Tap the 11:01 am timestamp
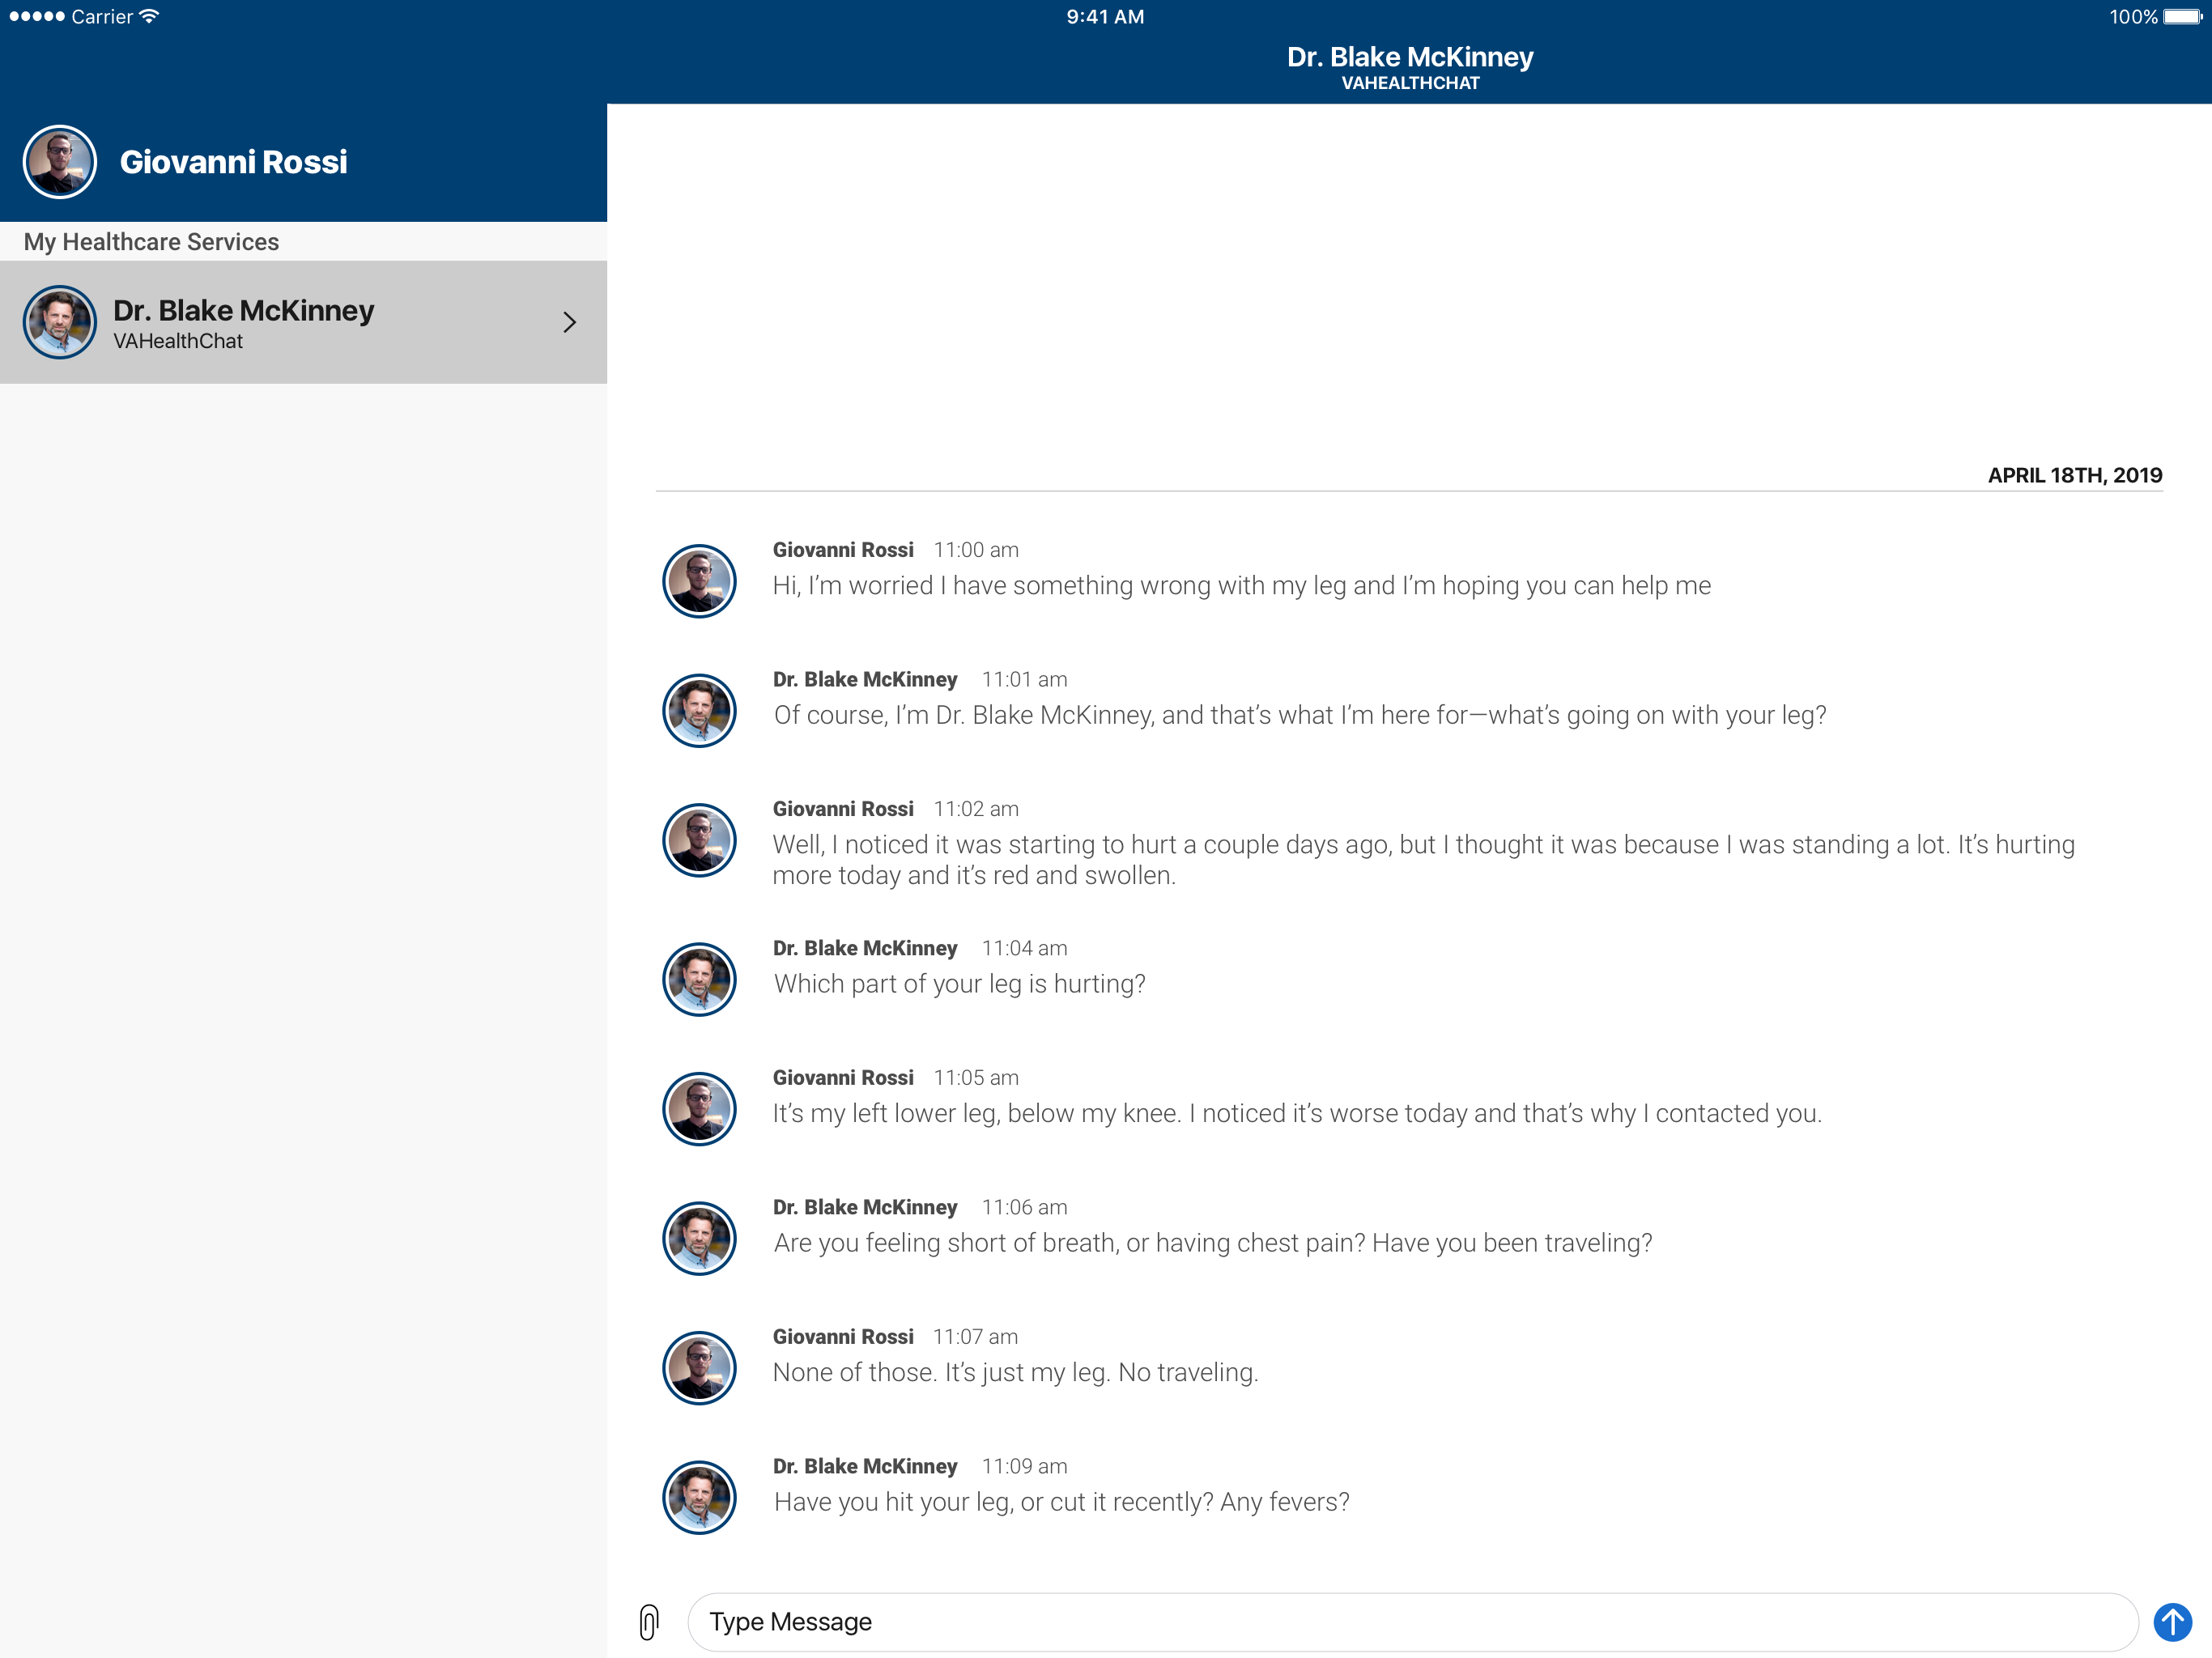2212x1658 pixels. click(x=1024, y=680)
